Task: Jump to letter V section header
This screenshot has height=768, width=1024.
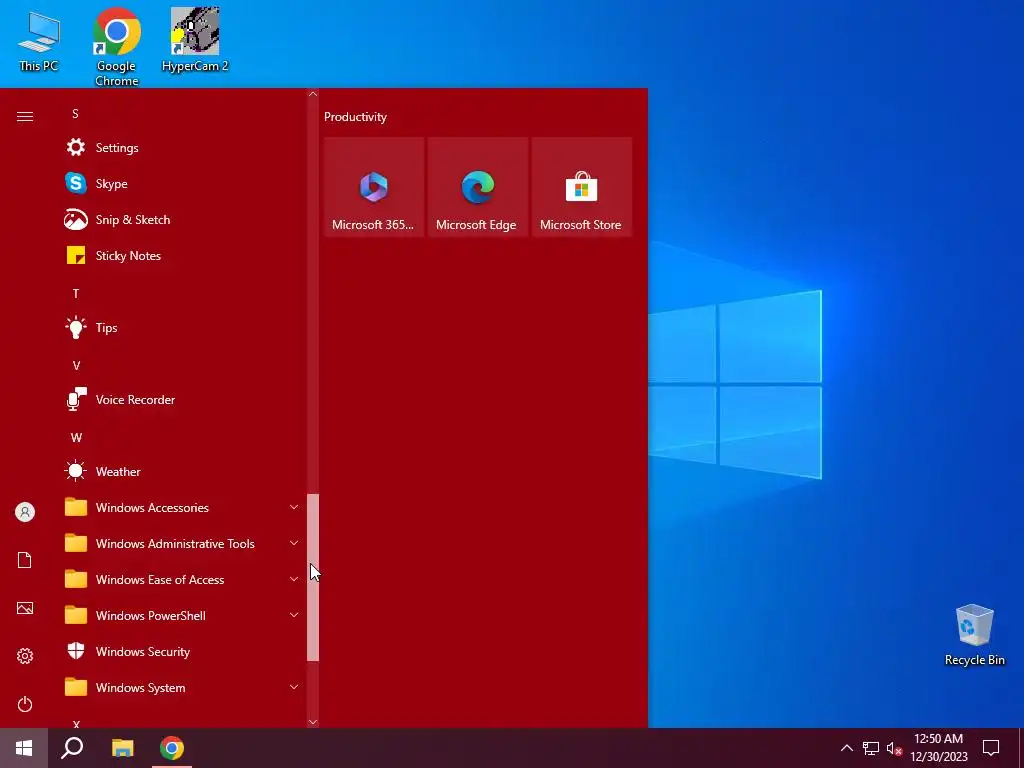Action: (76, 365)
